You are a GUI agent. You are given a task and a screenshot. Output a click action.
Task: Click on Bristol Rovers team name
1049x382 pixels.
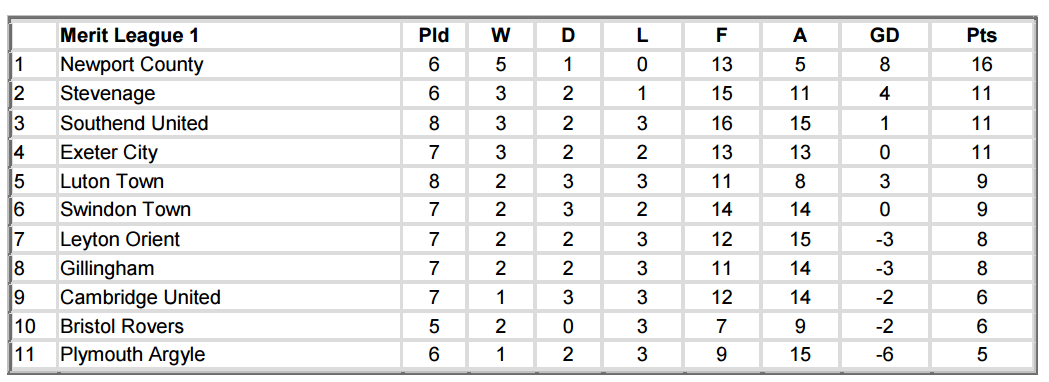pos(122,326)
